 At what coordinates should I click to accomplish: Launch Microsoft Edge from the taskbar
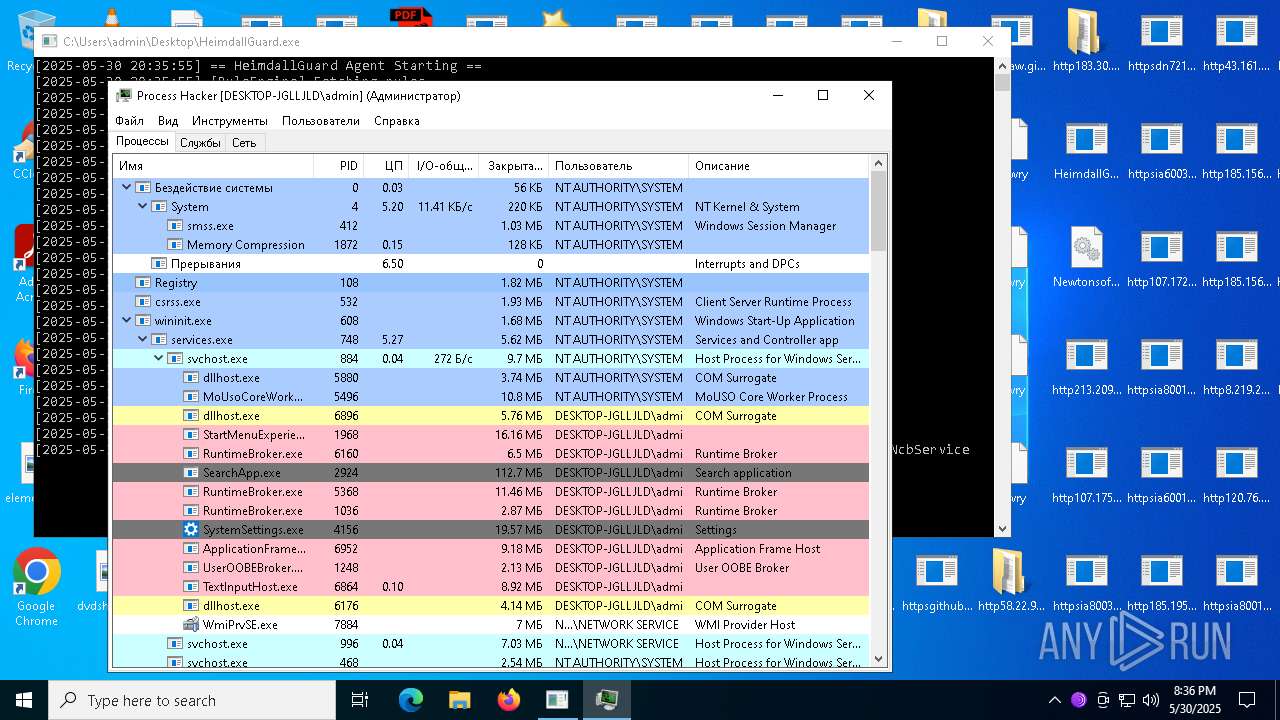[411, 700]
